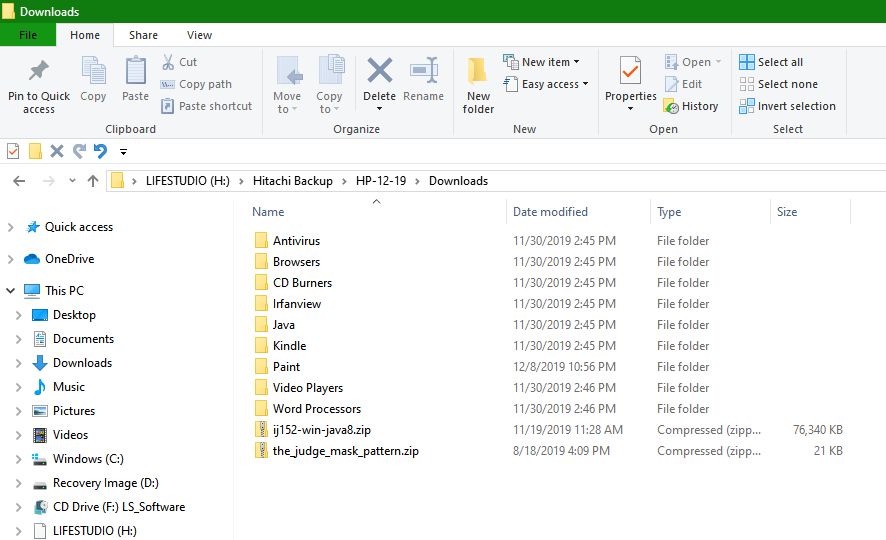Click the Cut scissors icon

pos(168,62)
